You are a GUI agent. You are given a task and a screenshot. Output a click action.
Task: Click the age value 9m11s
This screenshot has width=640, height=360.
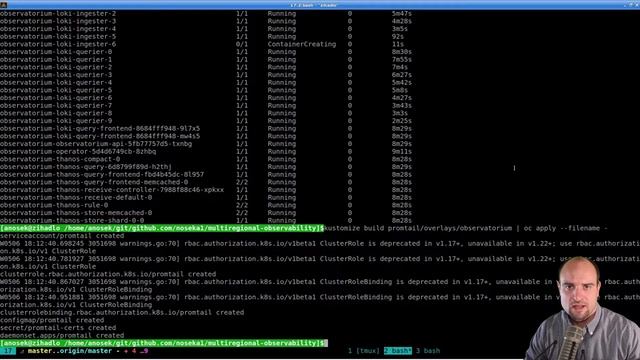coord(402,151)
